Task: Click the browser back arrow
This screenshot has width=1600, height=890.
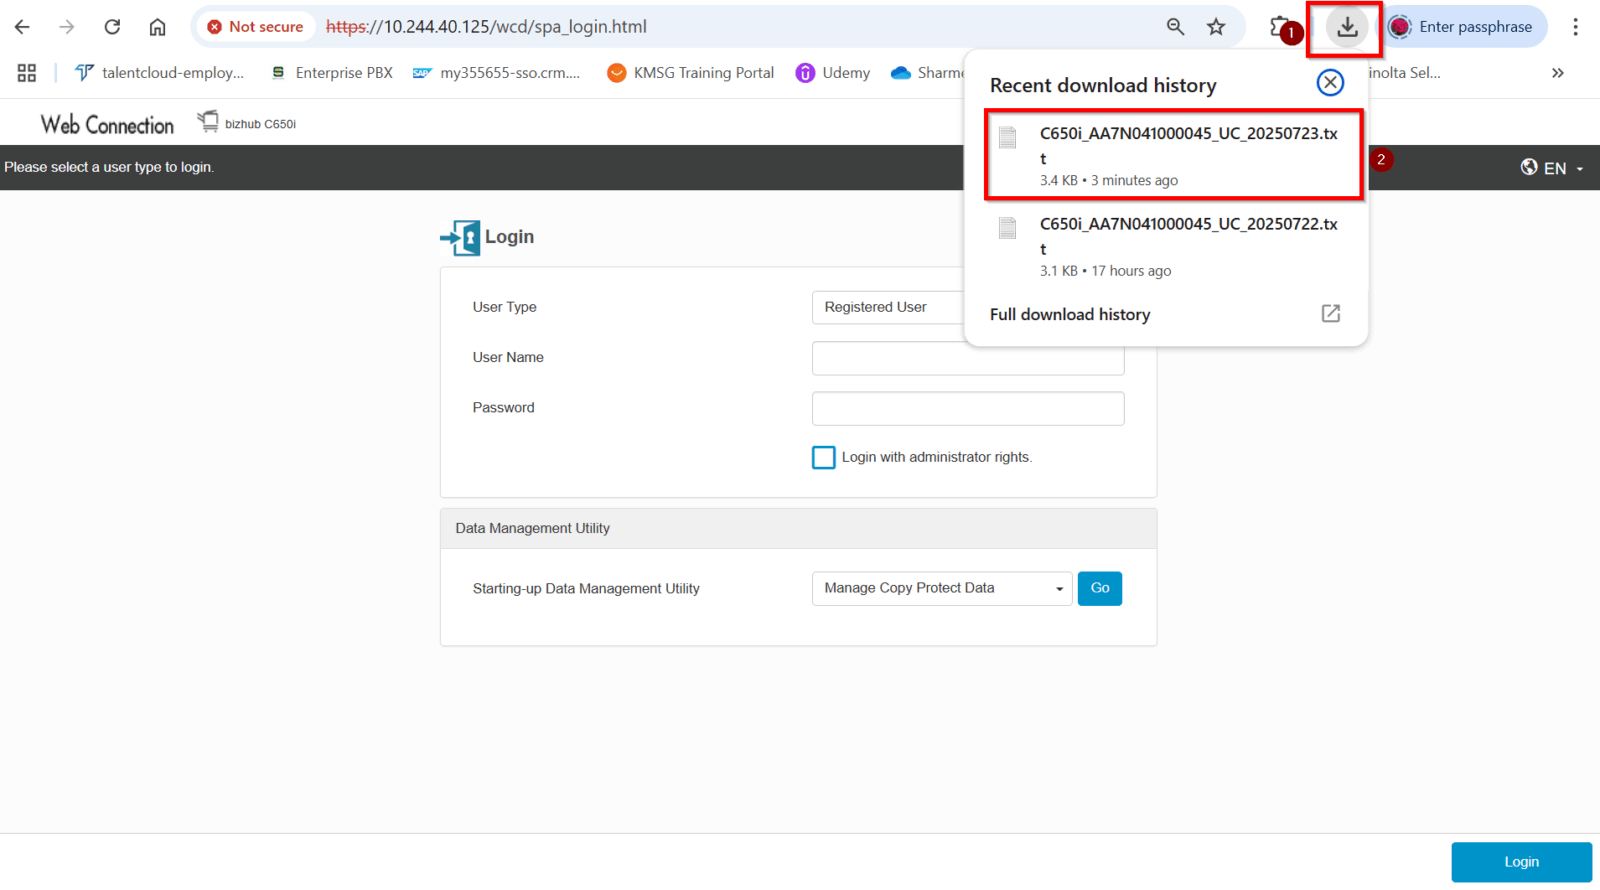Action: (22, 27)
